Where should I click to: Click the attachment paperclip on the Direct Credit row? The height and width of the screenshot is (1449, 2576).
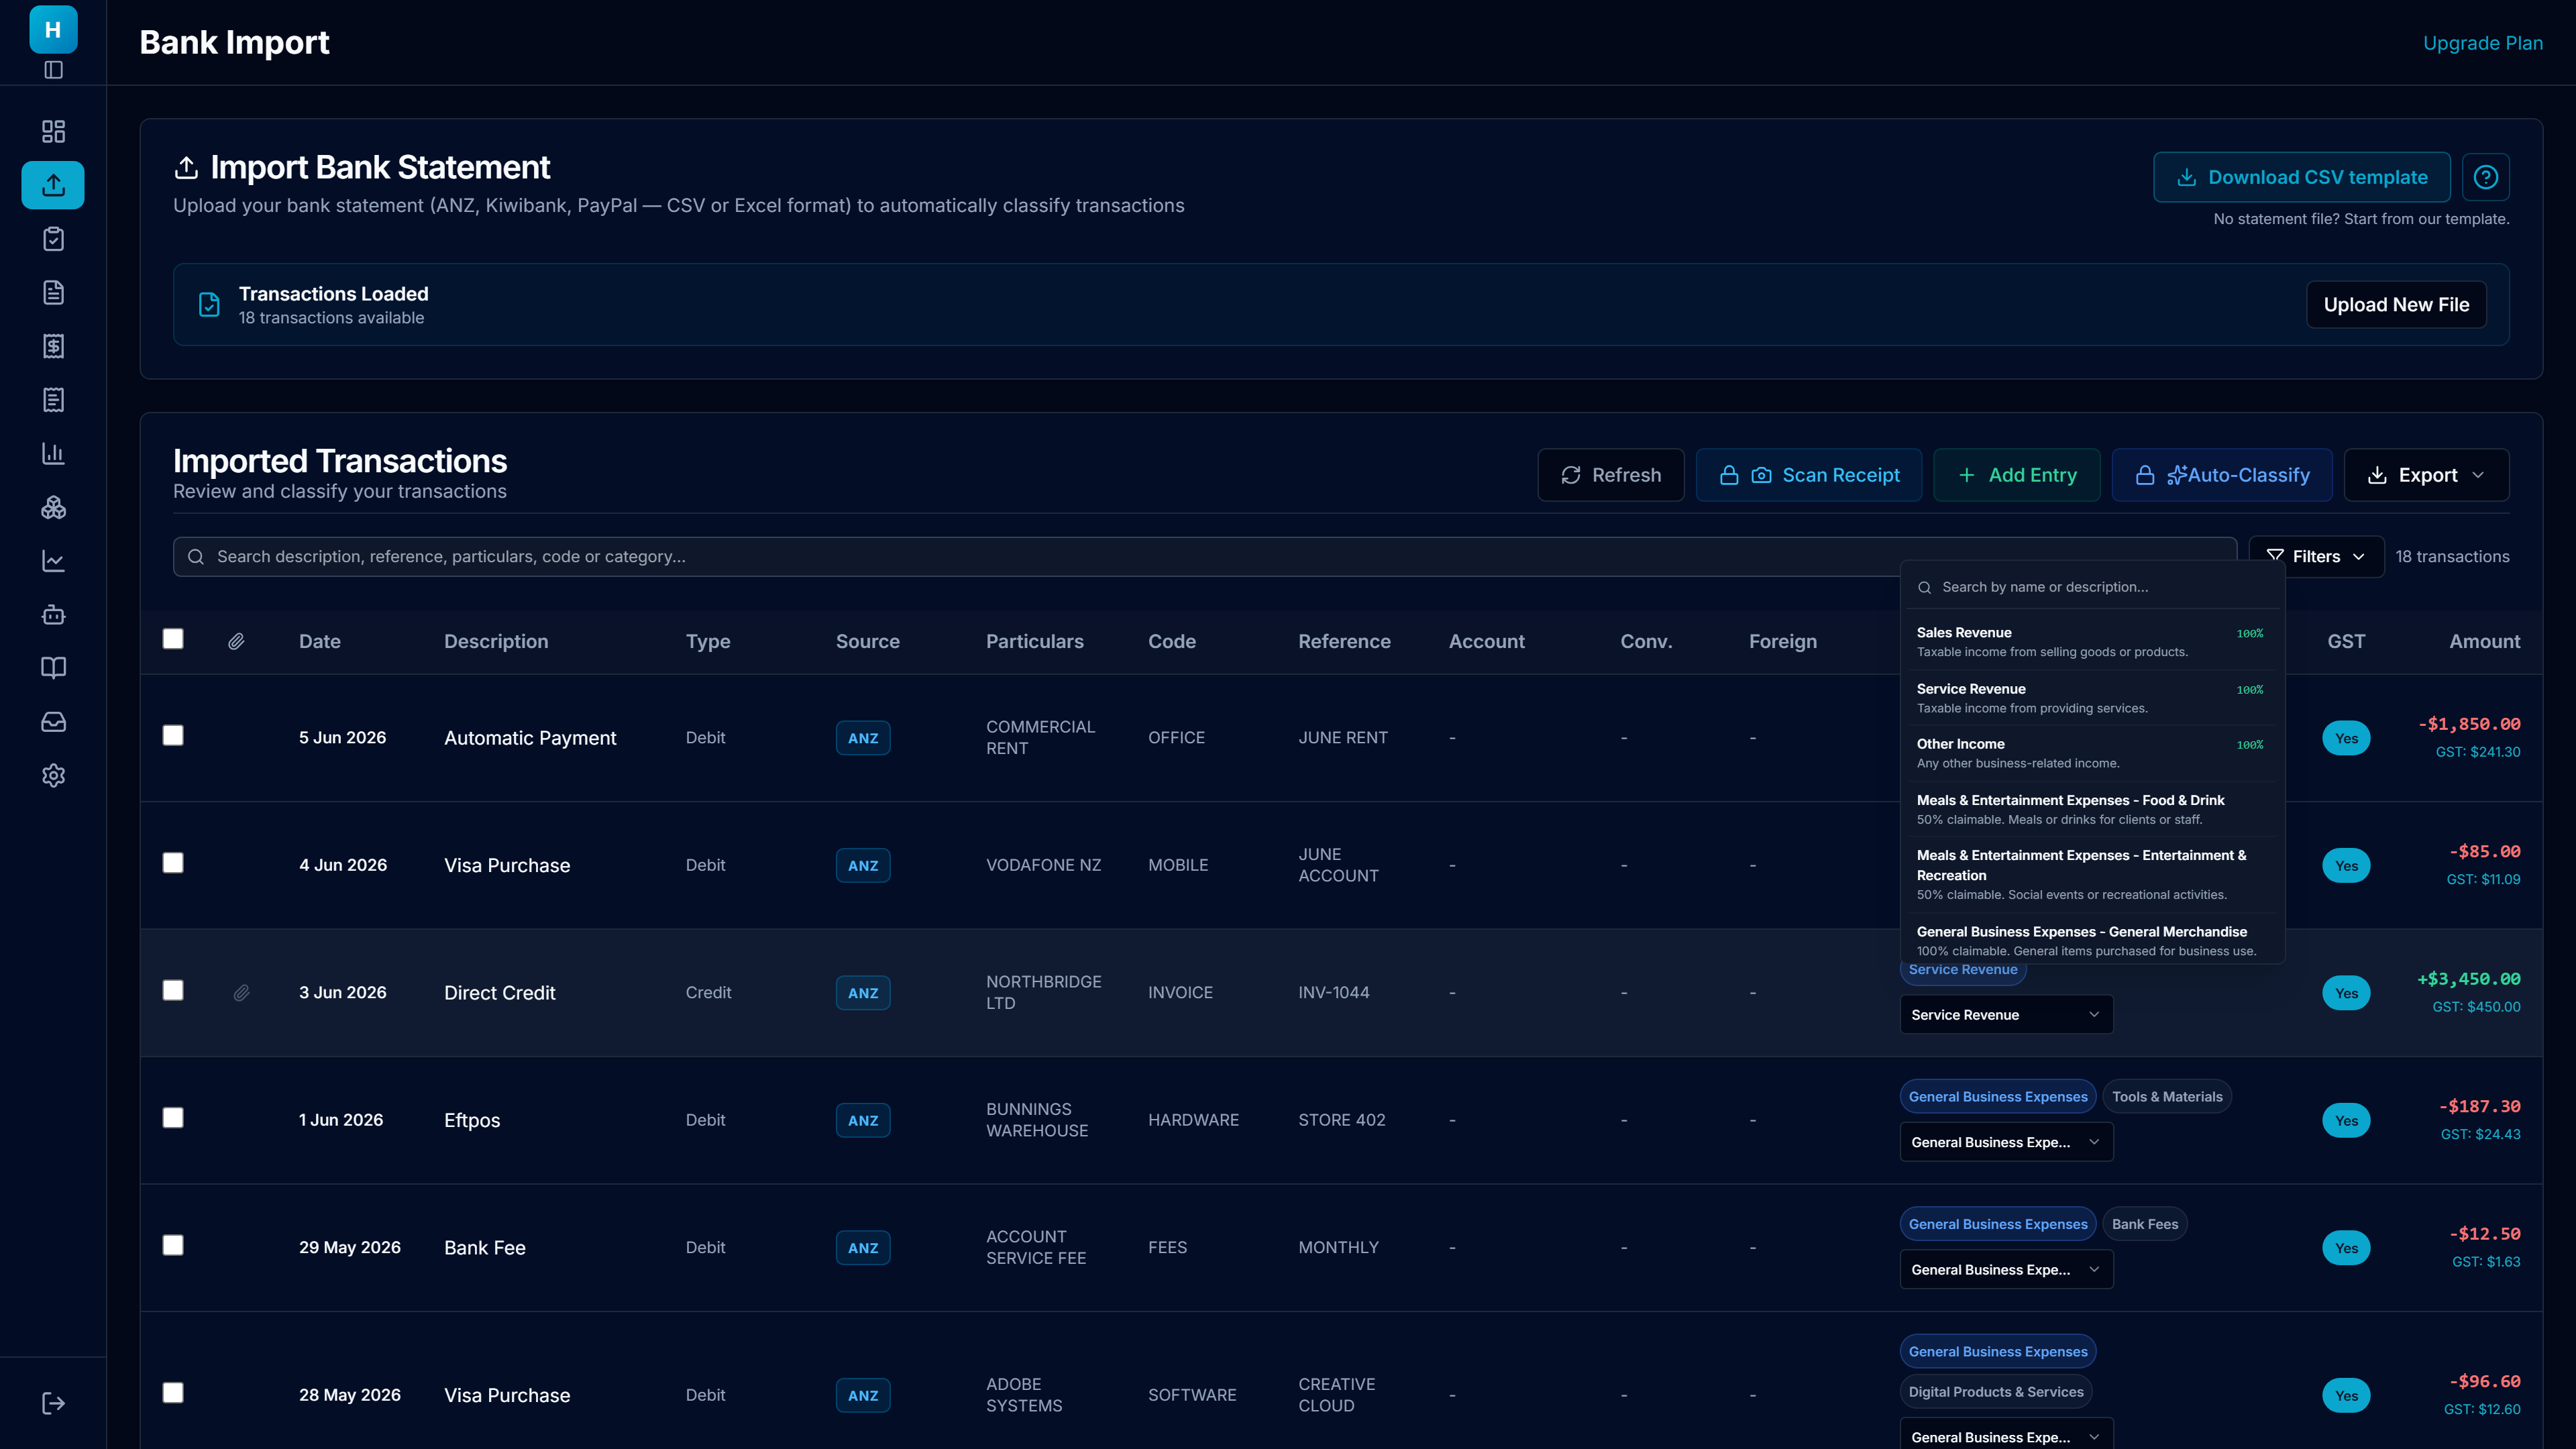[x=241, y=993]
